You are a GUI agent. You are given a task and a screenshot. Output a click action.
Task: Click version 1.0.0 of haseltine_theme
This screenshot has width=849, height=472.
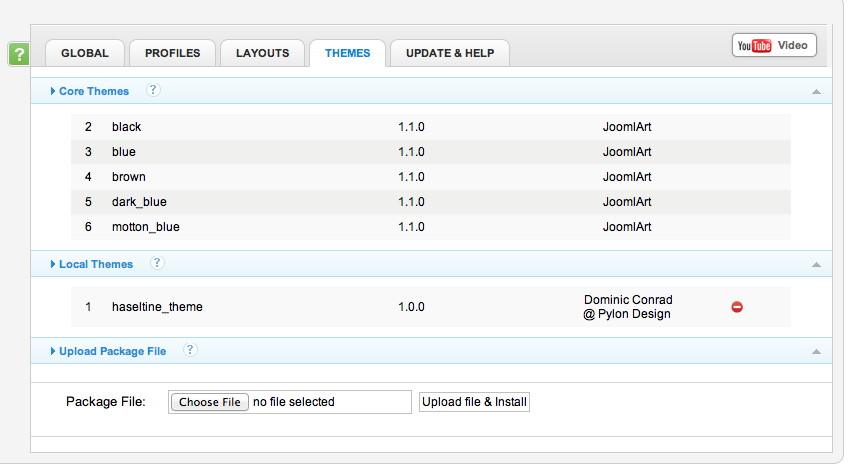click(x=411, y=307)
